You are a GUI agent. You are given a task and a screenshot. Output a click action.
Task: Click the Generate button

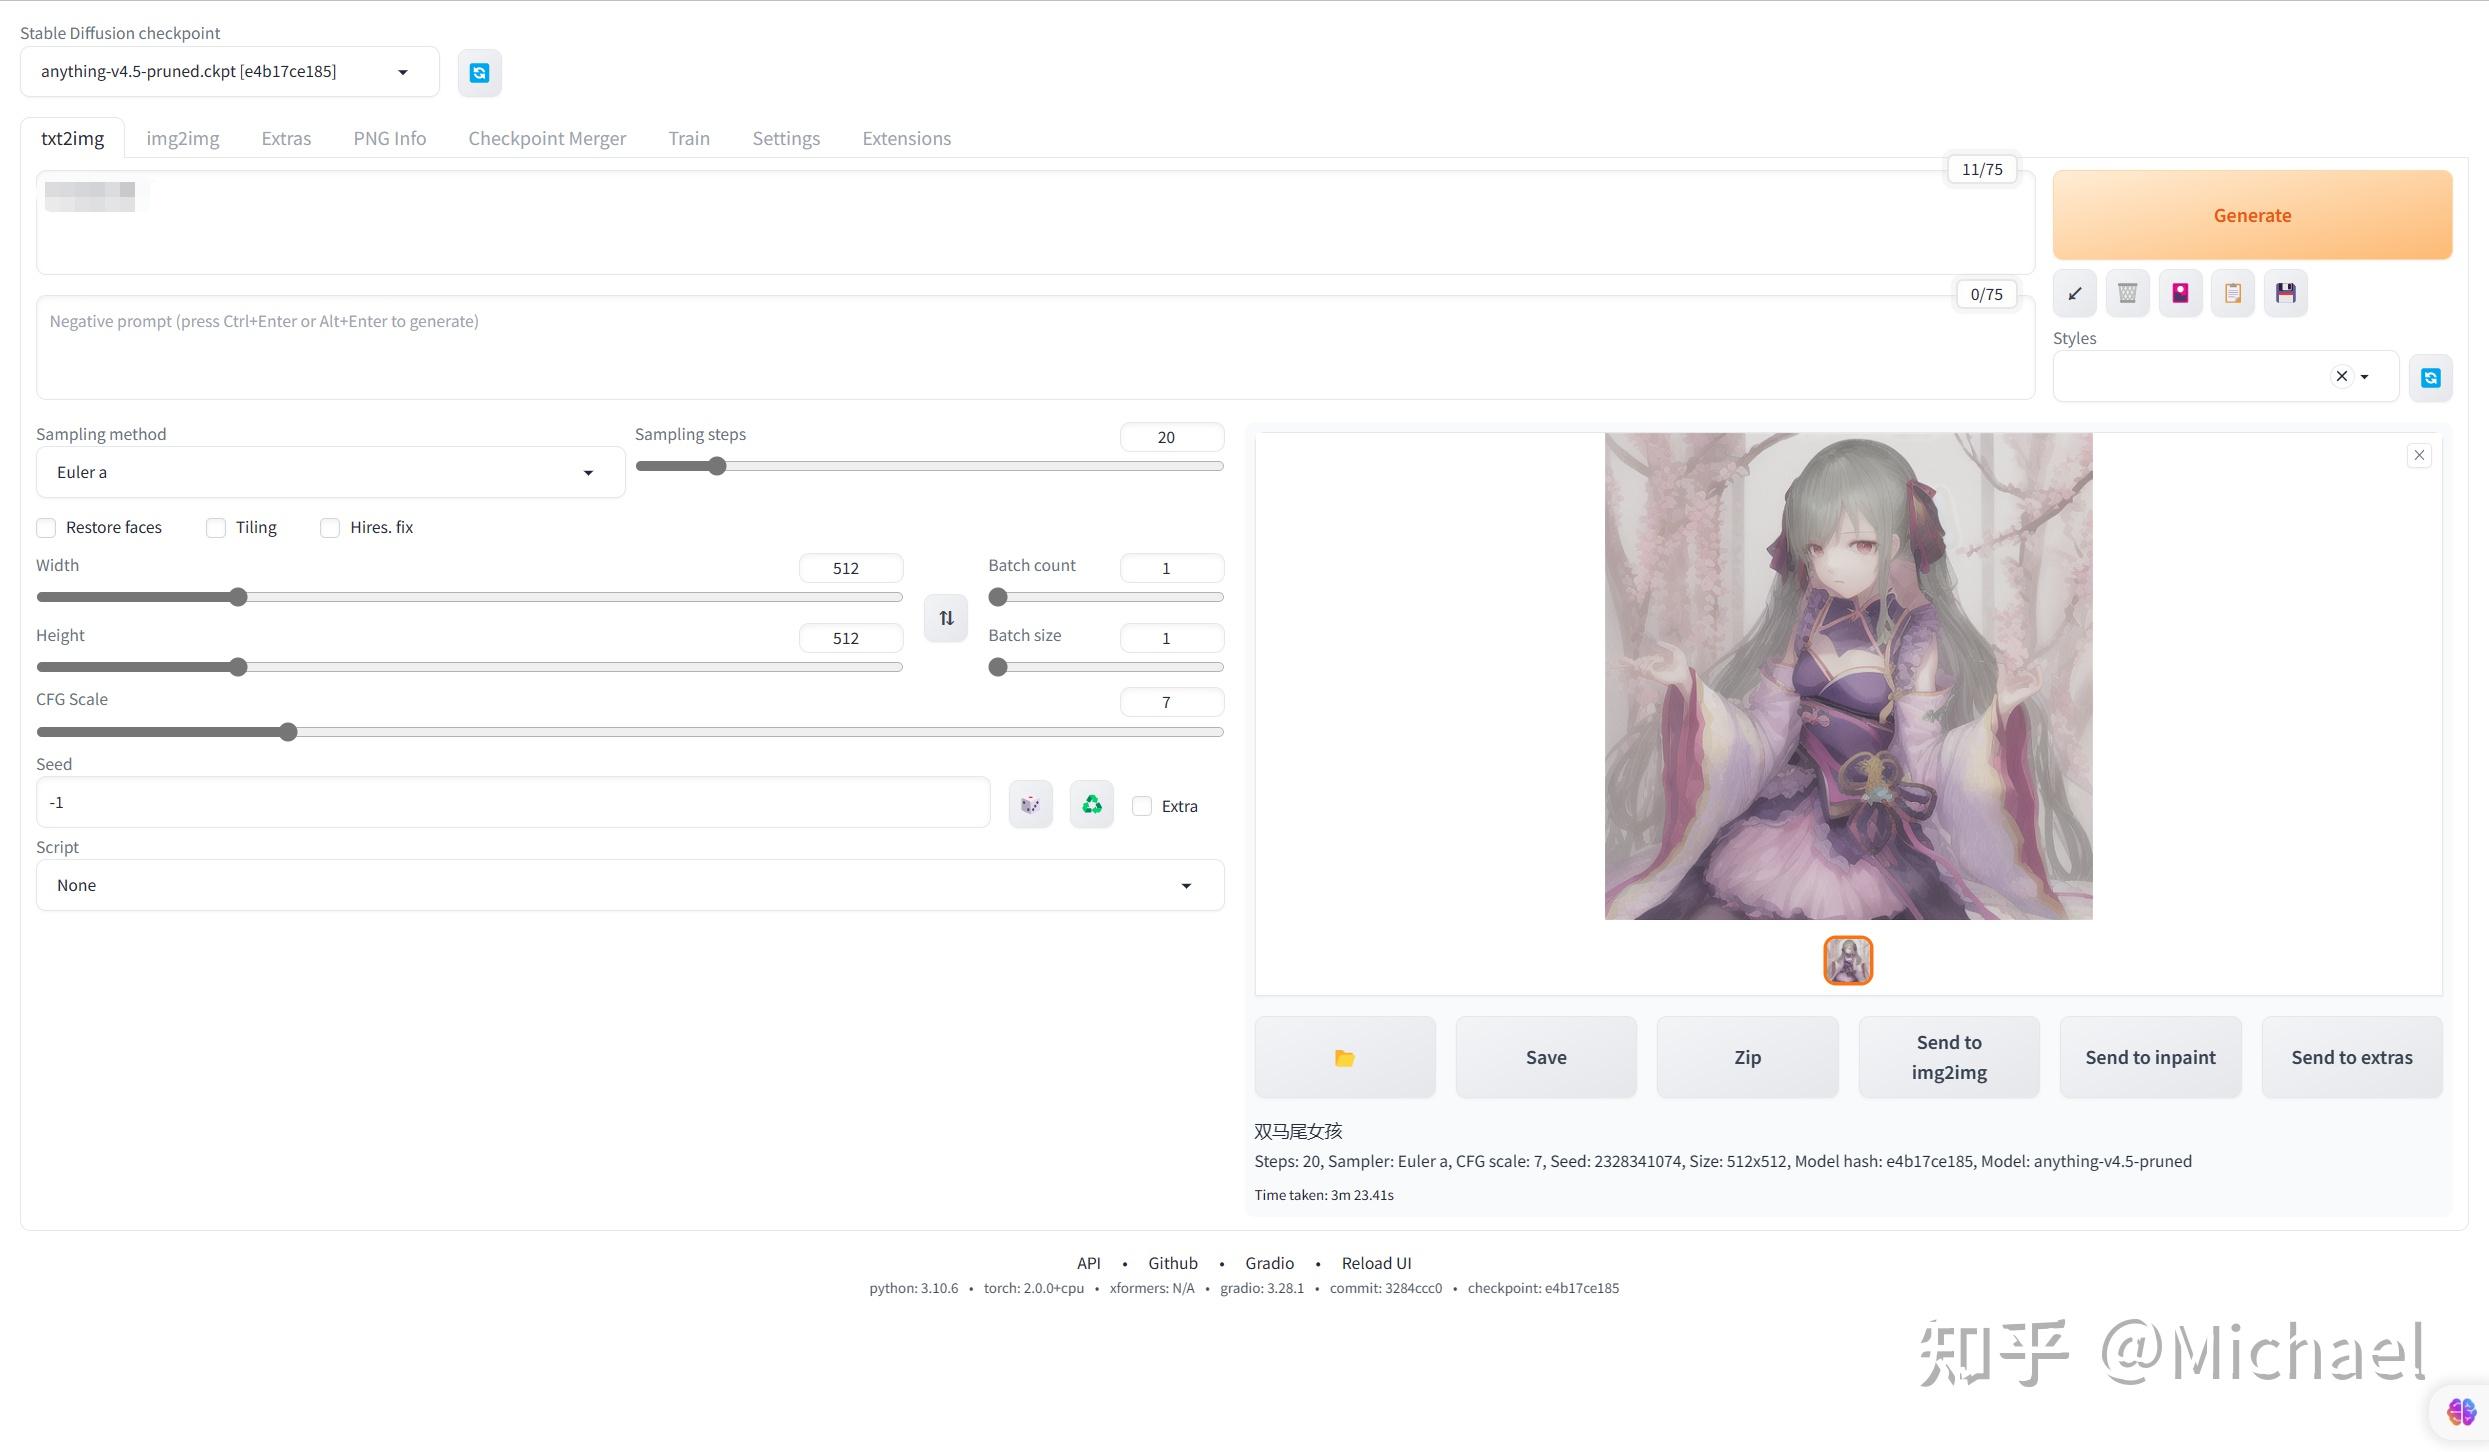click(2251, 214)
